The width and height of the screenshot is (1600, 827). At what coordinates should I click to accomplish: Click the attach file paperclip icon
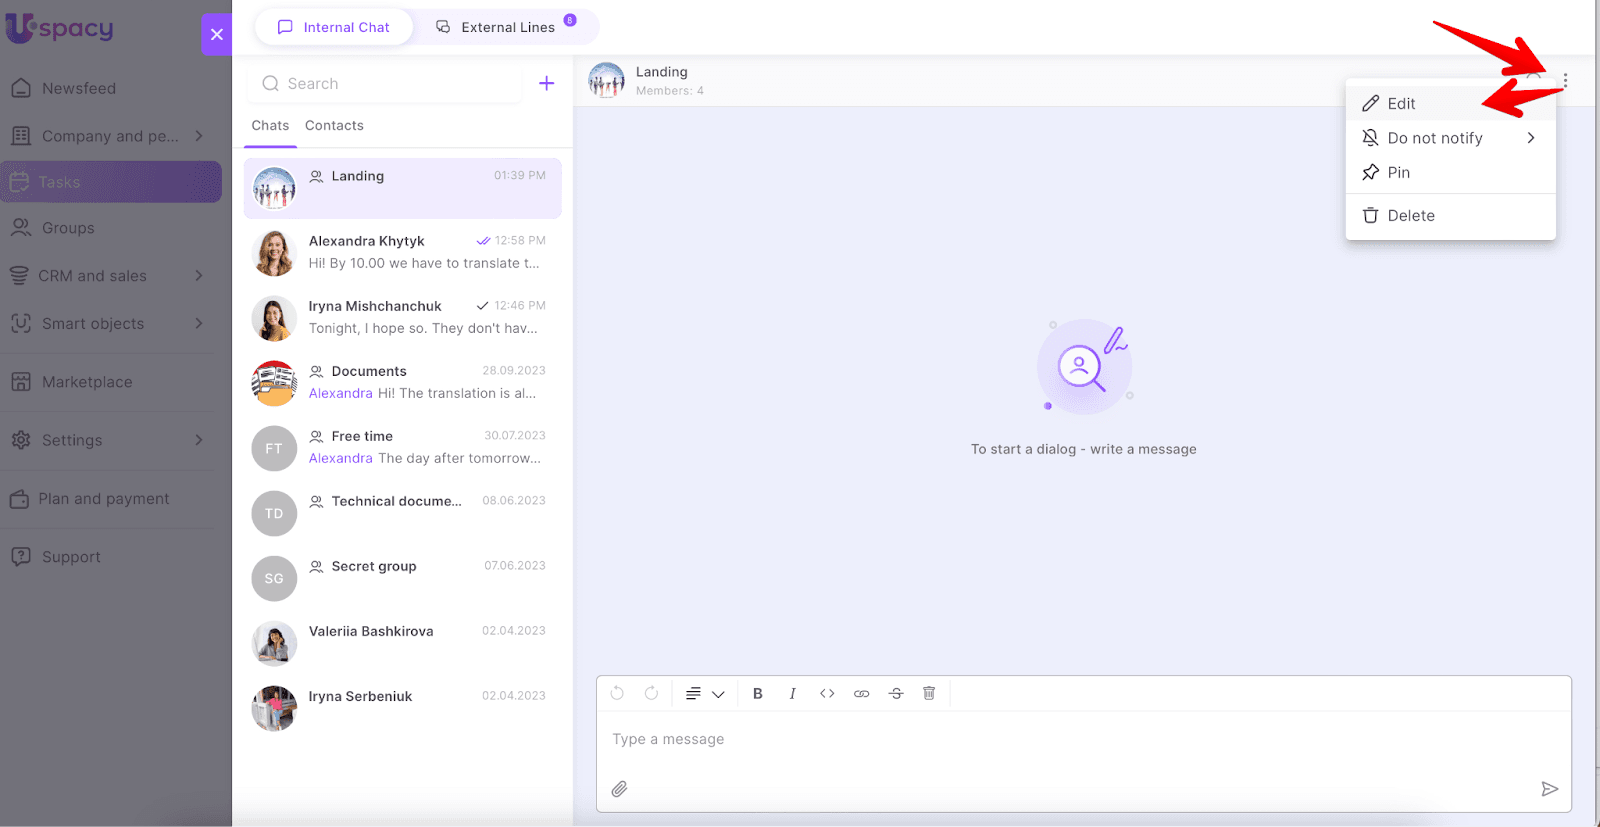pos(620,789)
